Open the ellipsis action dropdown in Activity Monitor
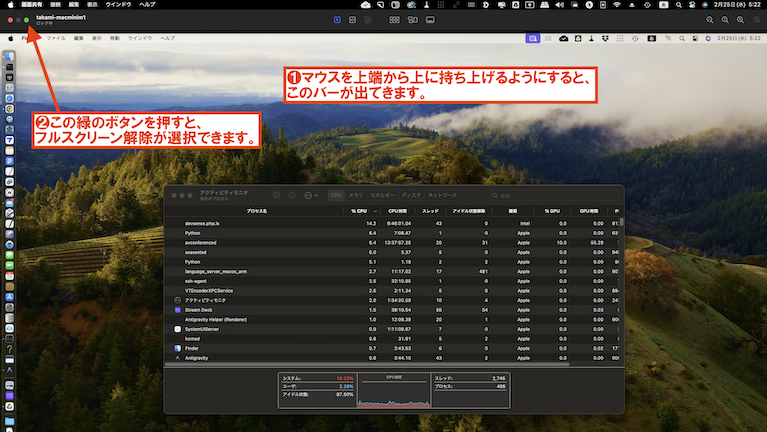767x432 pixels. [x=311, y=195]
